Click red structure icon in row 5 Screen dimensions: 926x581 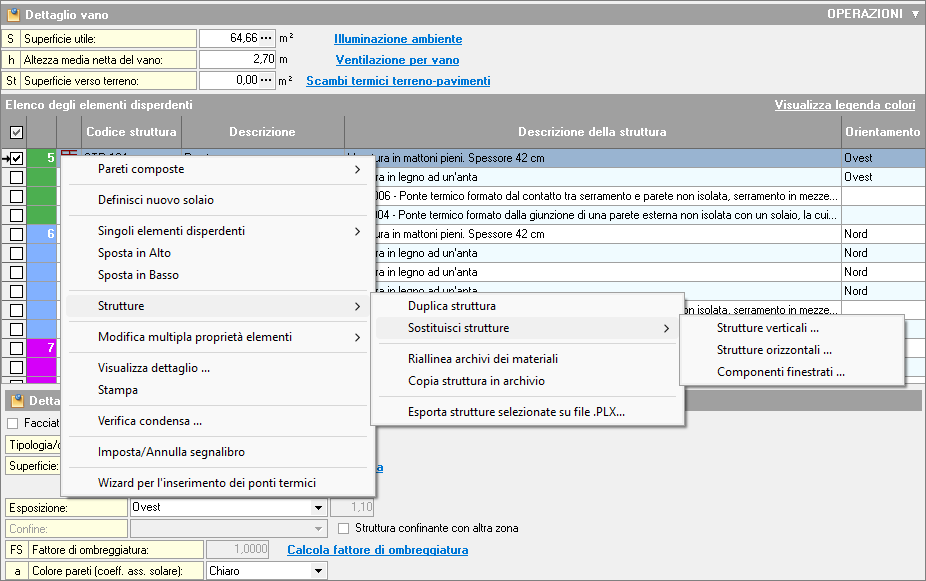pos(68,154)
